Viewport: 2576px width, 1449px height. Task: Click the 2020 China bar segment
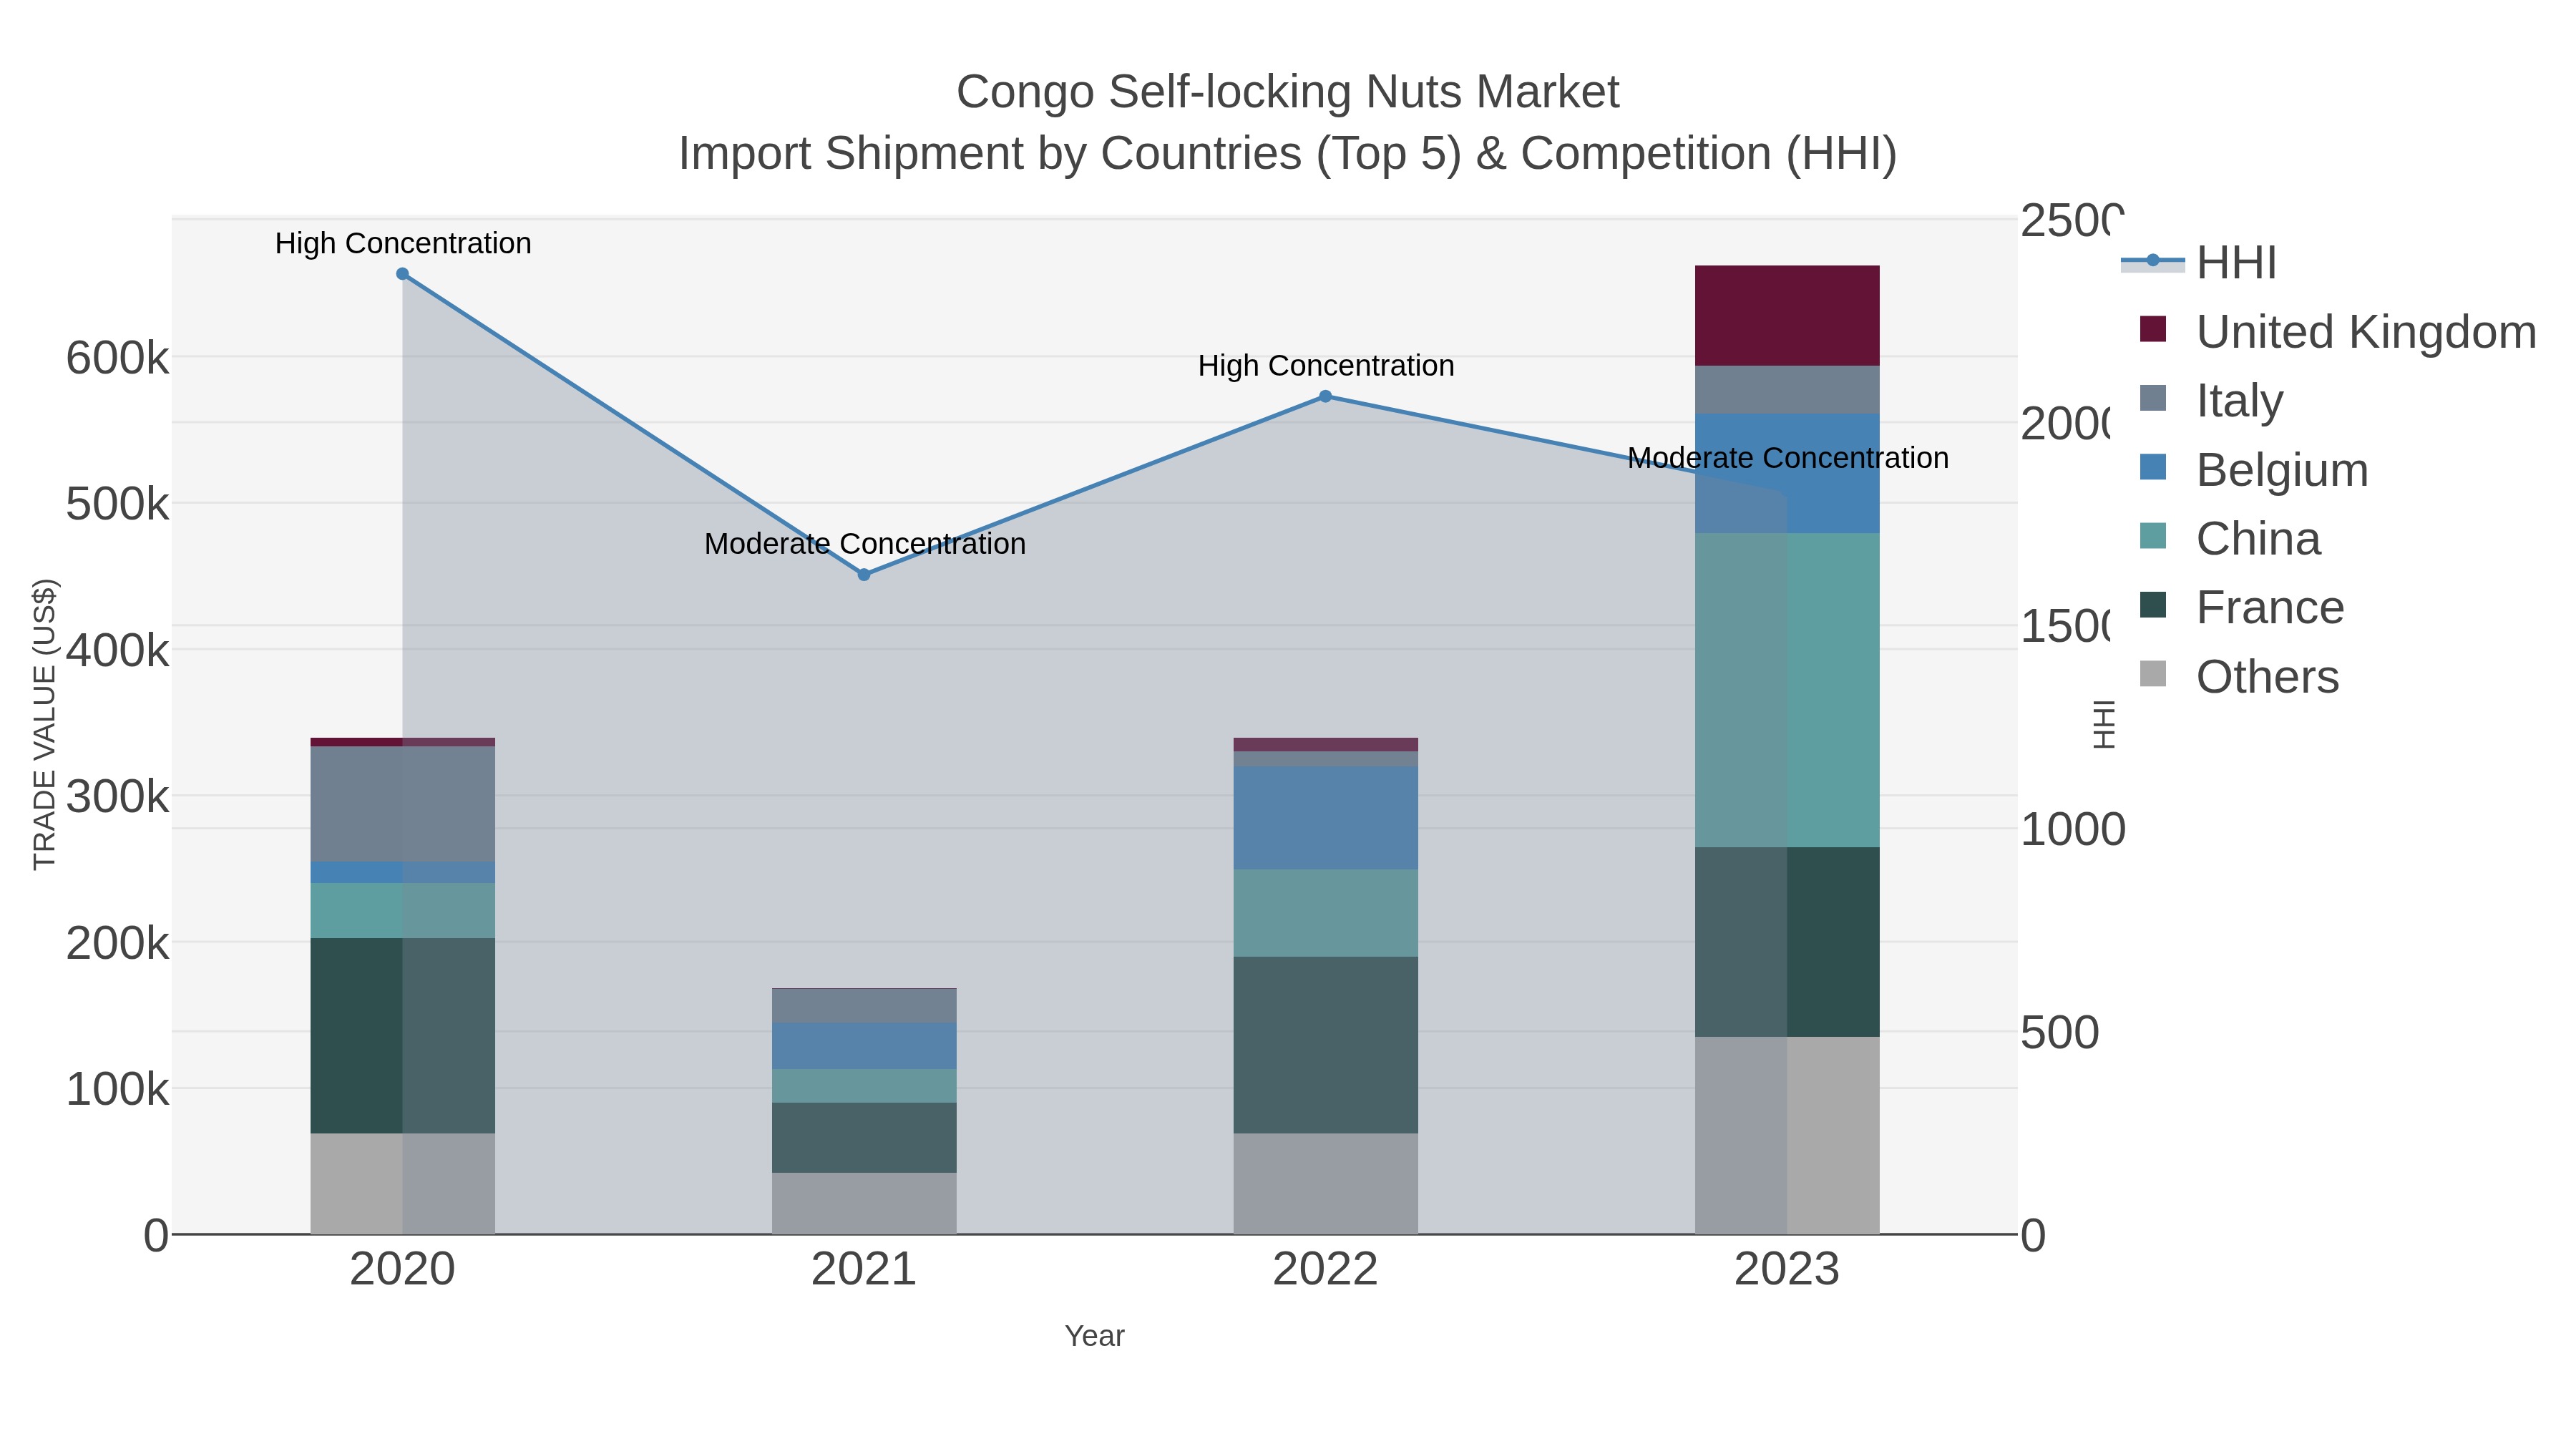[x=403, y=910]
